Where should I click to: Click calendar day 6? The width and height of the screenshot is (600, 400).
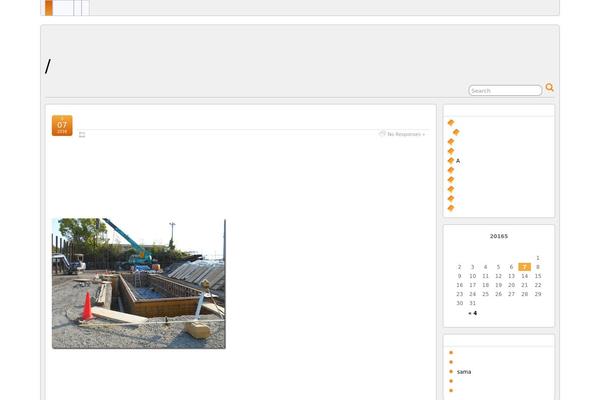click(511, 267)
